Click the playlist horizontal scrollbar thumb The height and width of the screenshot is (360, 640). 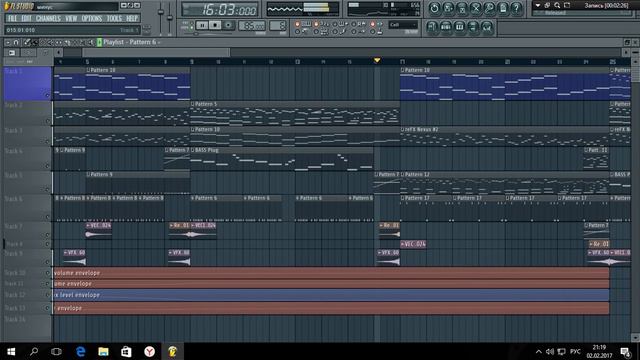coord(156,52)
